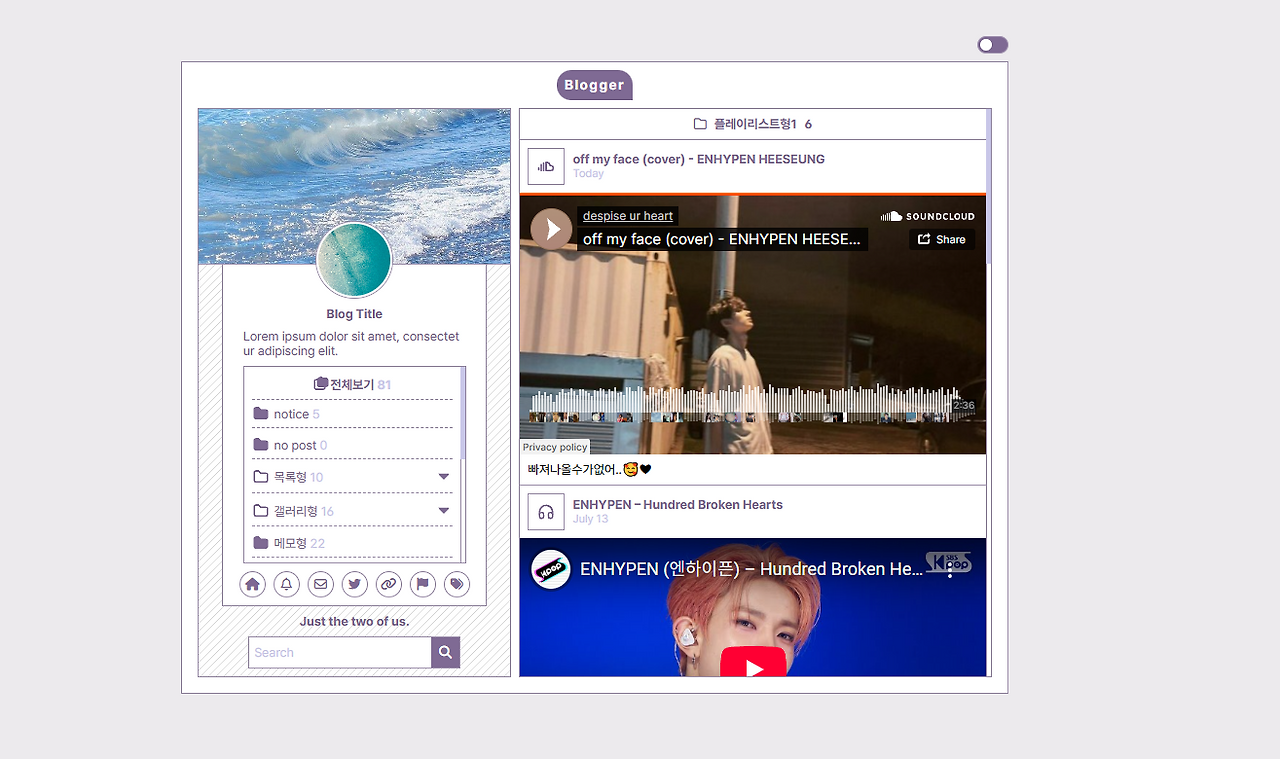Open the despise ur heart artist link

pos(628,216)
